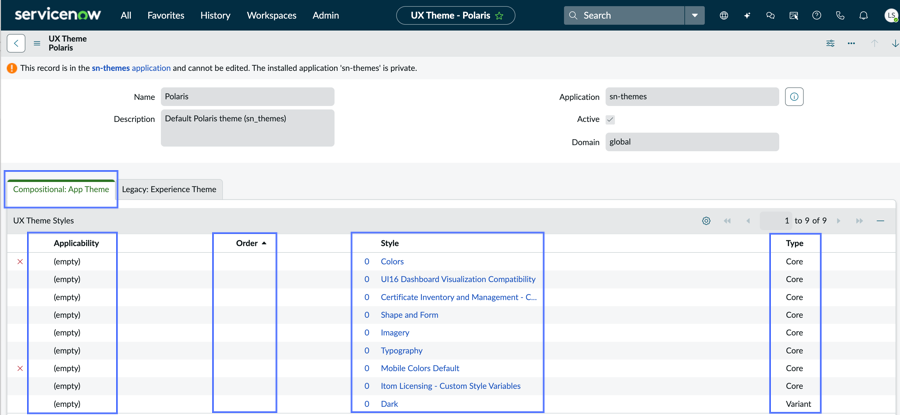900x415 pixels.
Task: Open the form context hamburger menu
Action: [37, 43]
